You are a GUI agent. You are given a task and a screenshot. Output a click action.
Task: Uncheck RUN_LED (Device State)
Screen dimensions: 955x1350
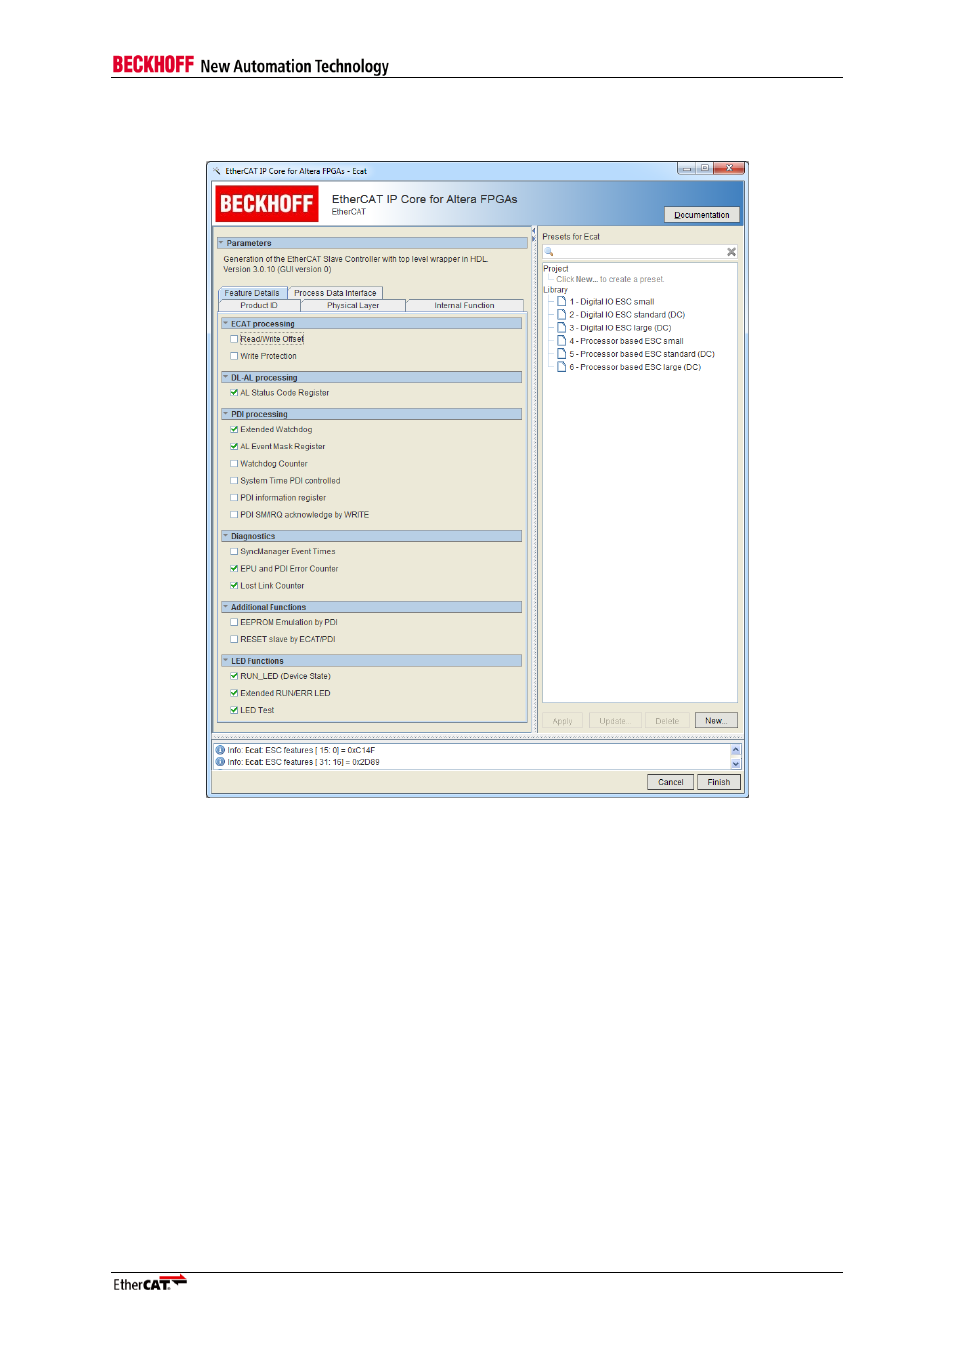234,676
